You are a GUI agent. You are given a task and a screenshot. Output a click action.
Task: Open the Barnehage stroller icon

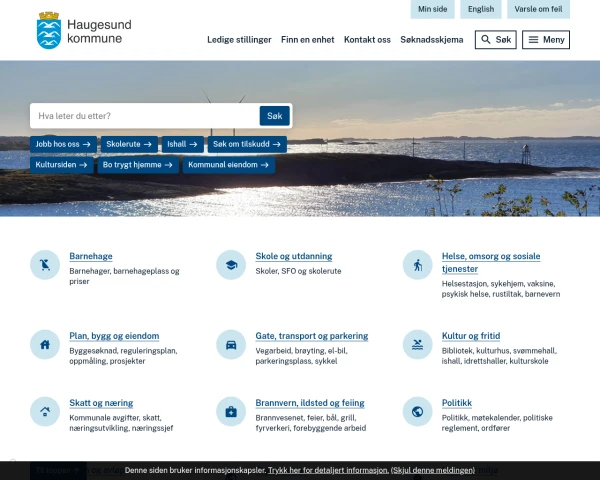click(45, 265)
